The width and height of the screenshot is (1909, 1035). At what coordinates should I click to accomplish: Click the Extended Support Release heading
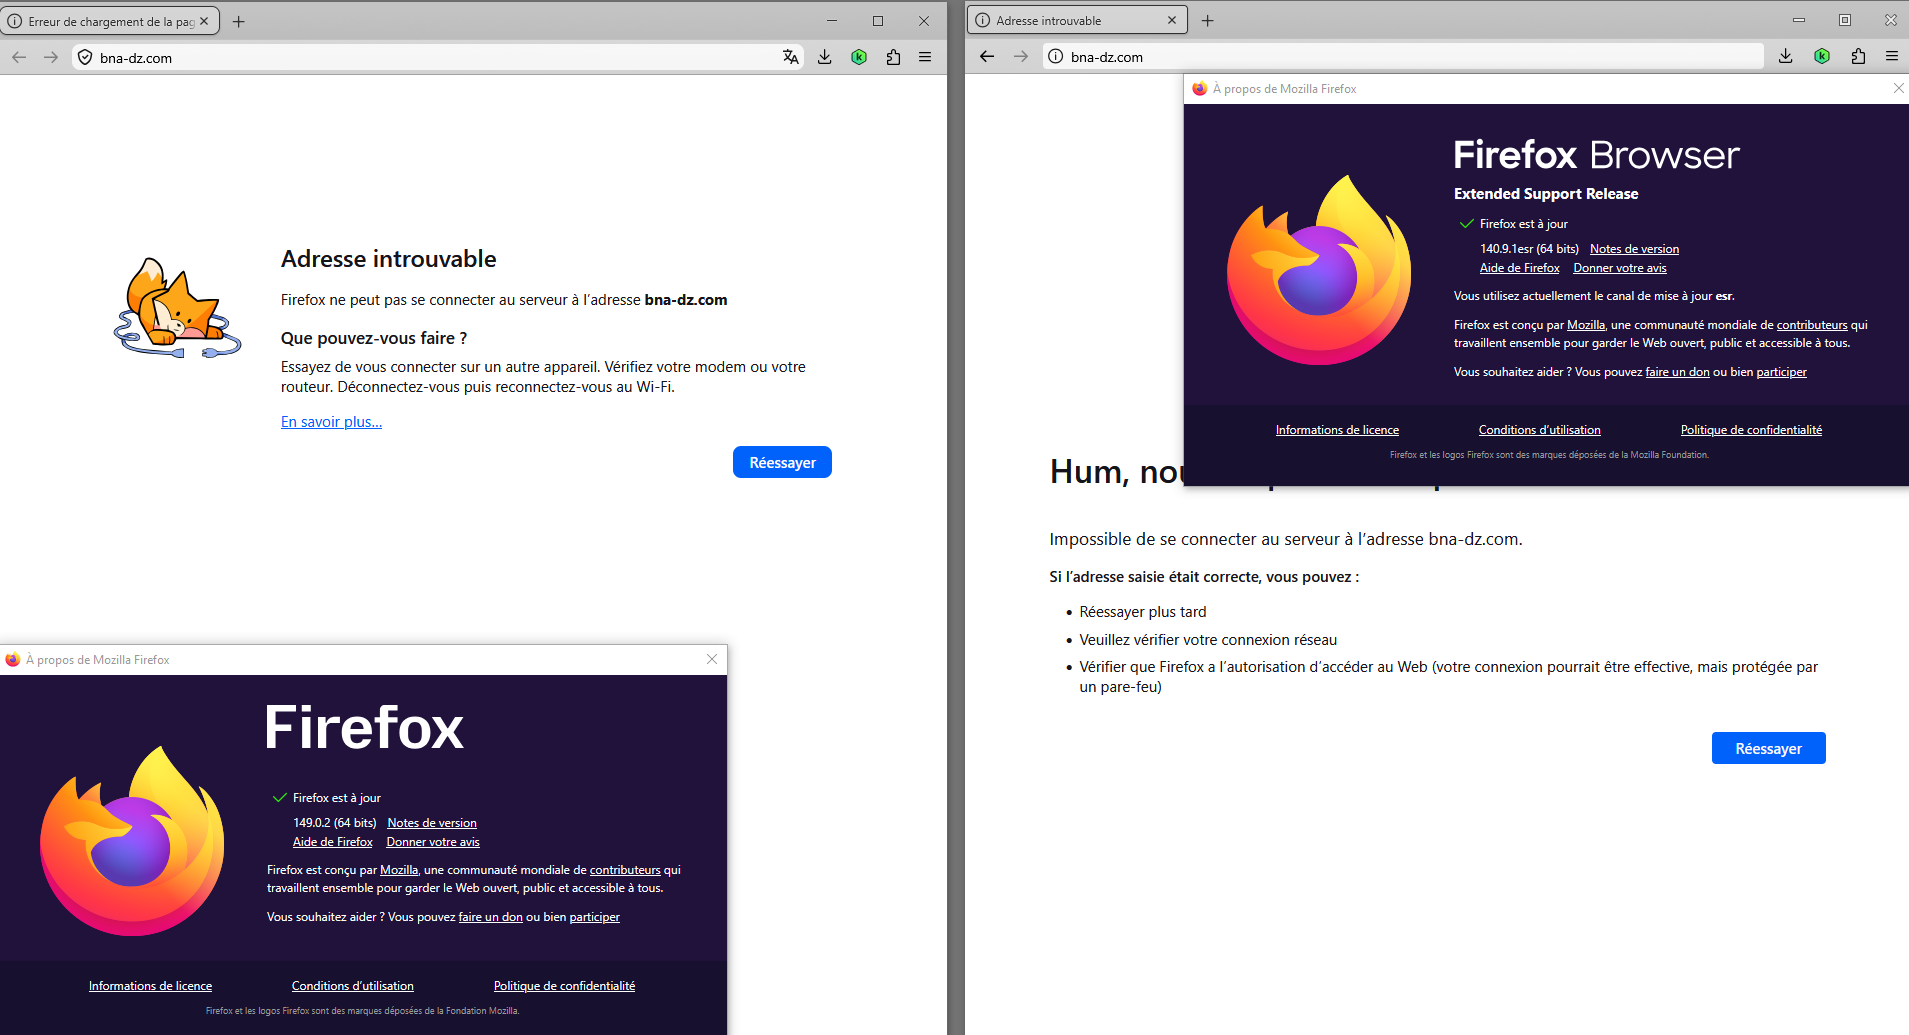coord(1546,194)
